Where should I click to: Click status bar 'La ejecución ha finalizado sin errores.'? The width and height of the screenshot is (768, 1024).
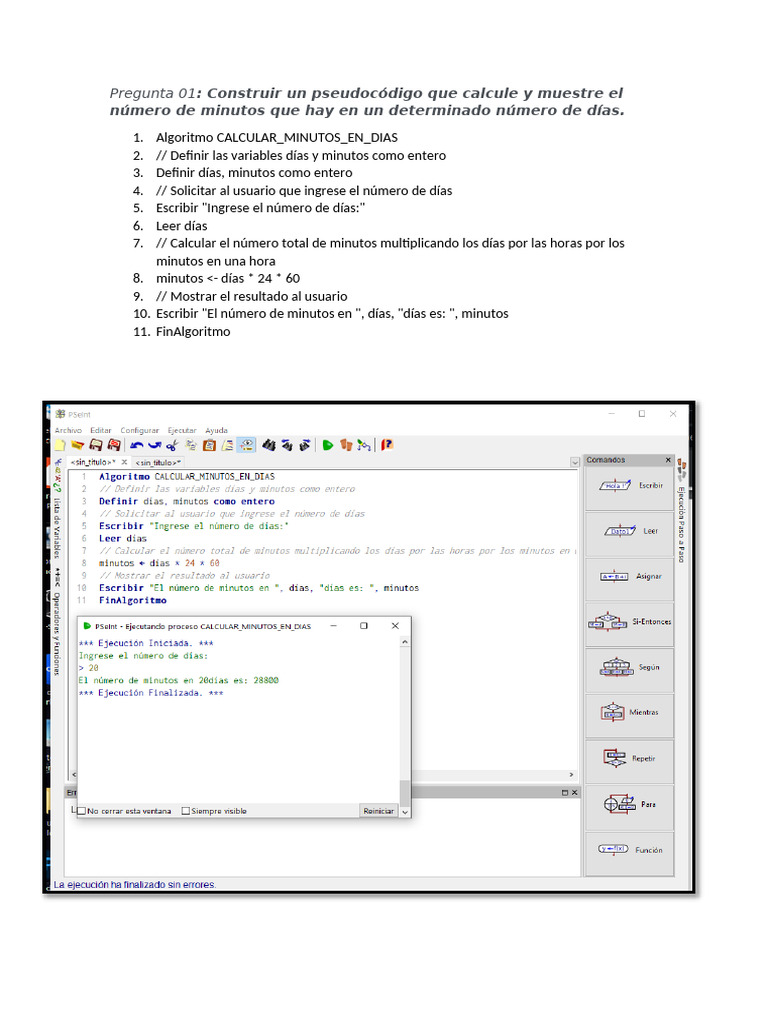pyautogui.click(x=135, y=885)
